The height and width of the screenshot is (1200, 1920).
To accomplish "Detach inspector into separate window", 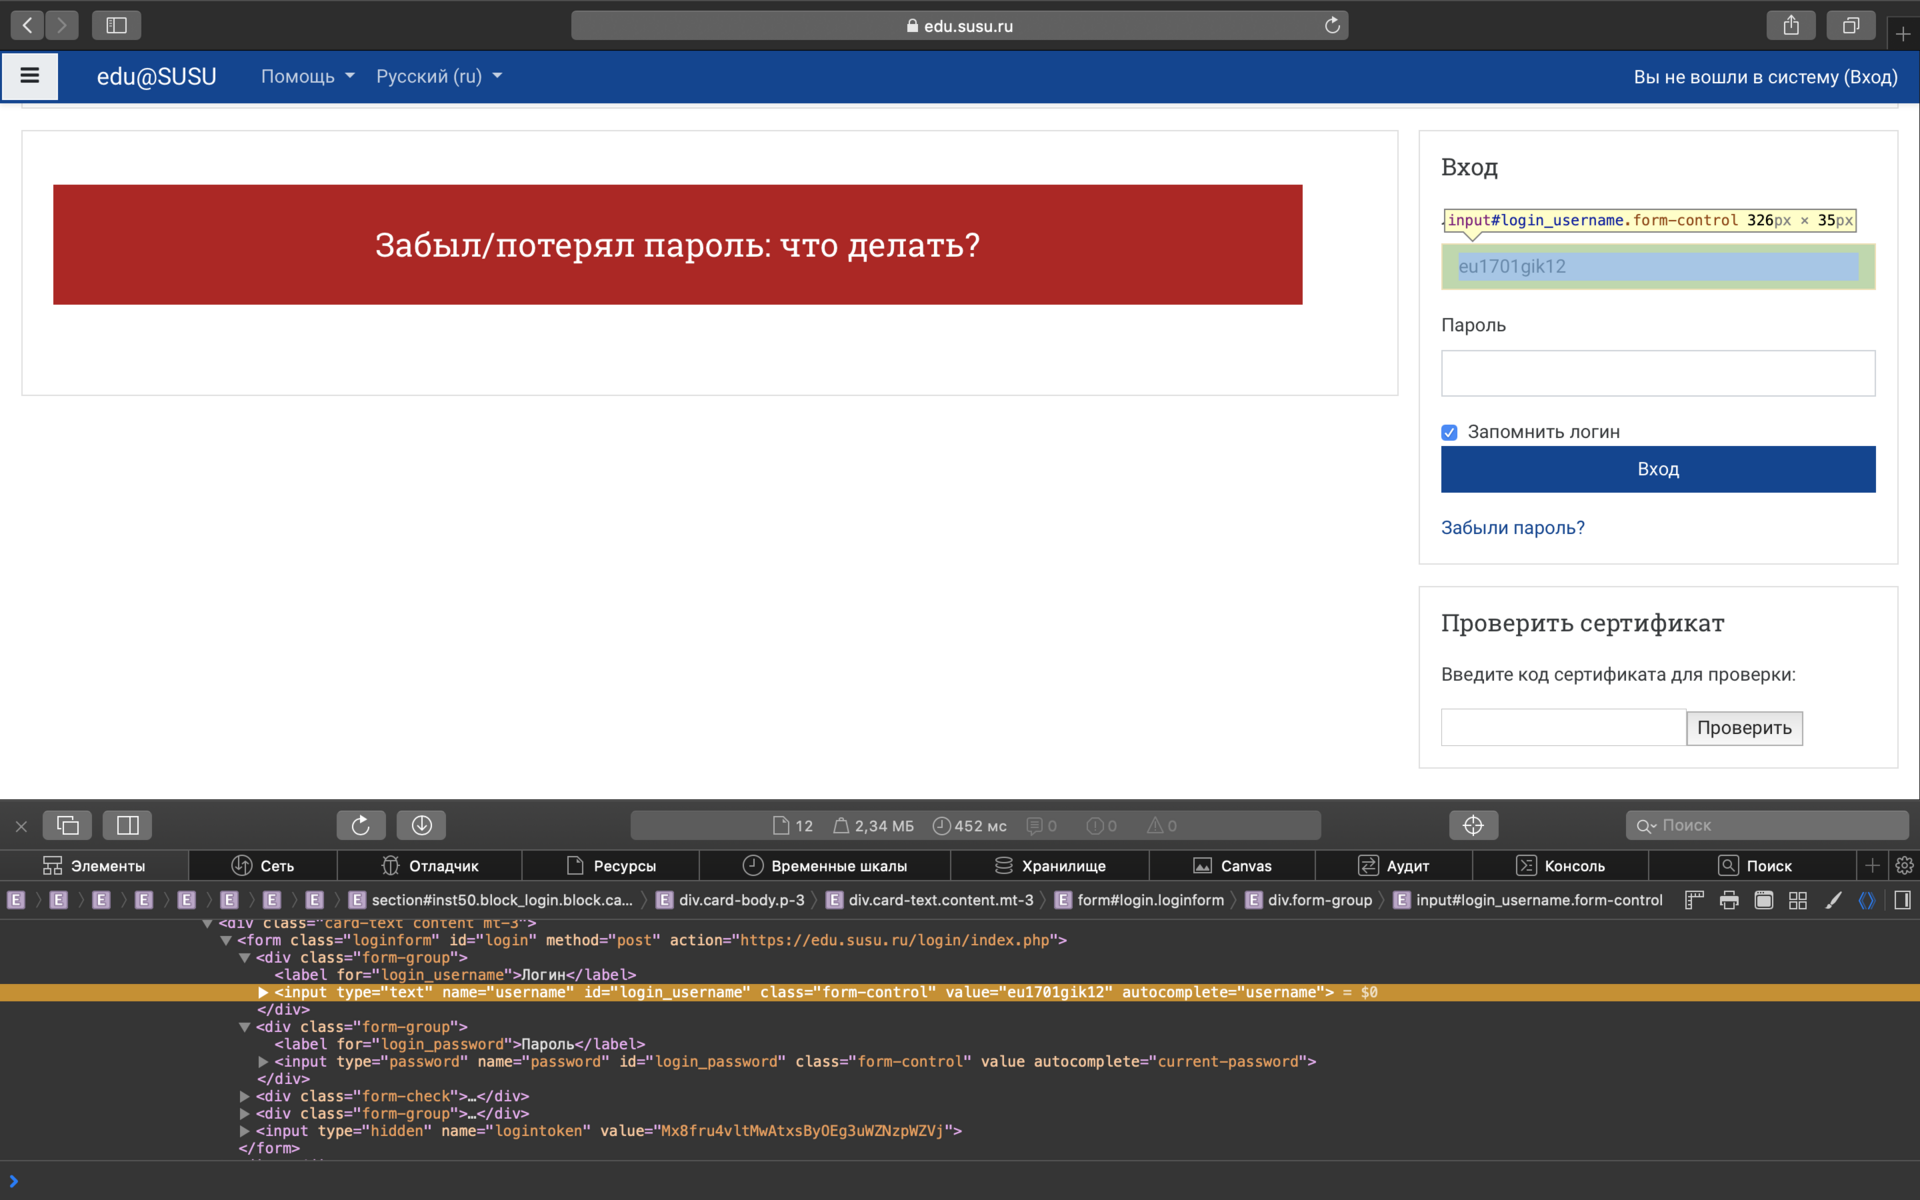I will (x=68, y=825).
